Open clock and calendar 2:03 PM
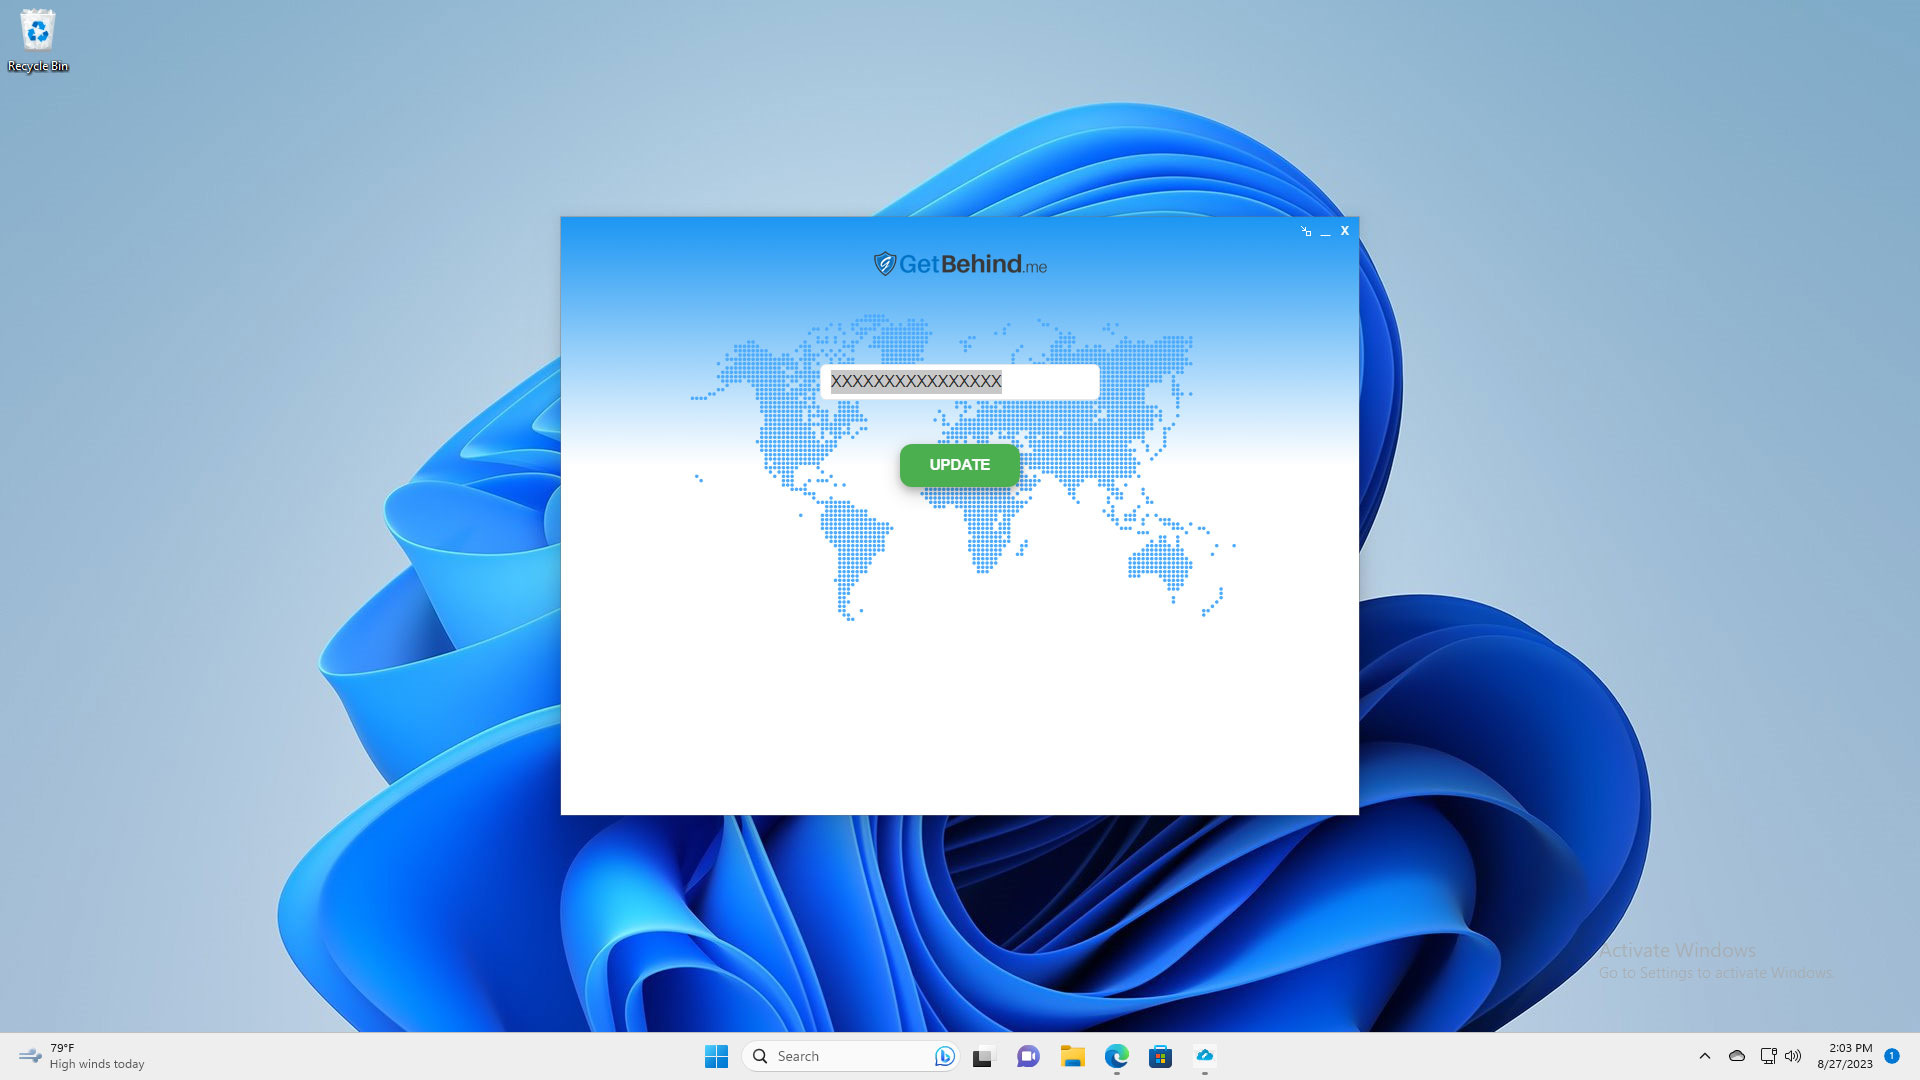 coord(1845,1056)
